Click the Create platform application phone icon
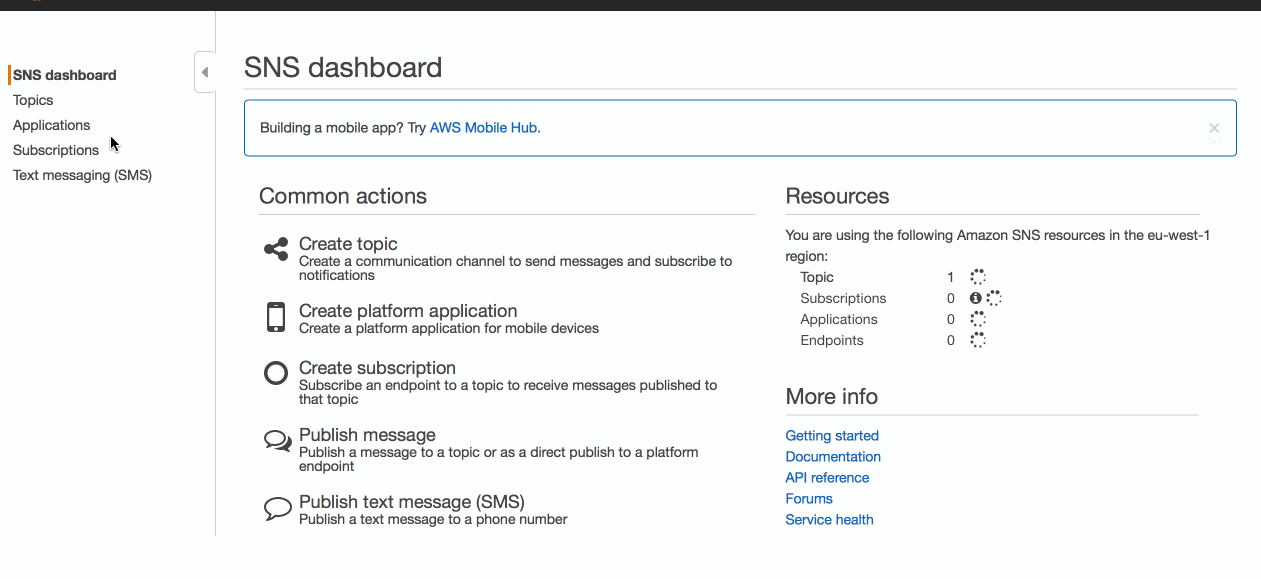The width and height of the screenshot is (1261, 579). [276, 317]
